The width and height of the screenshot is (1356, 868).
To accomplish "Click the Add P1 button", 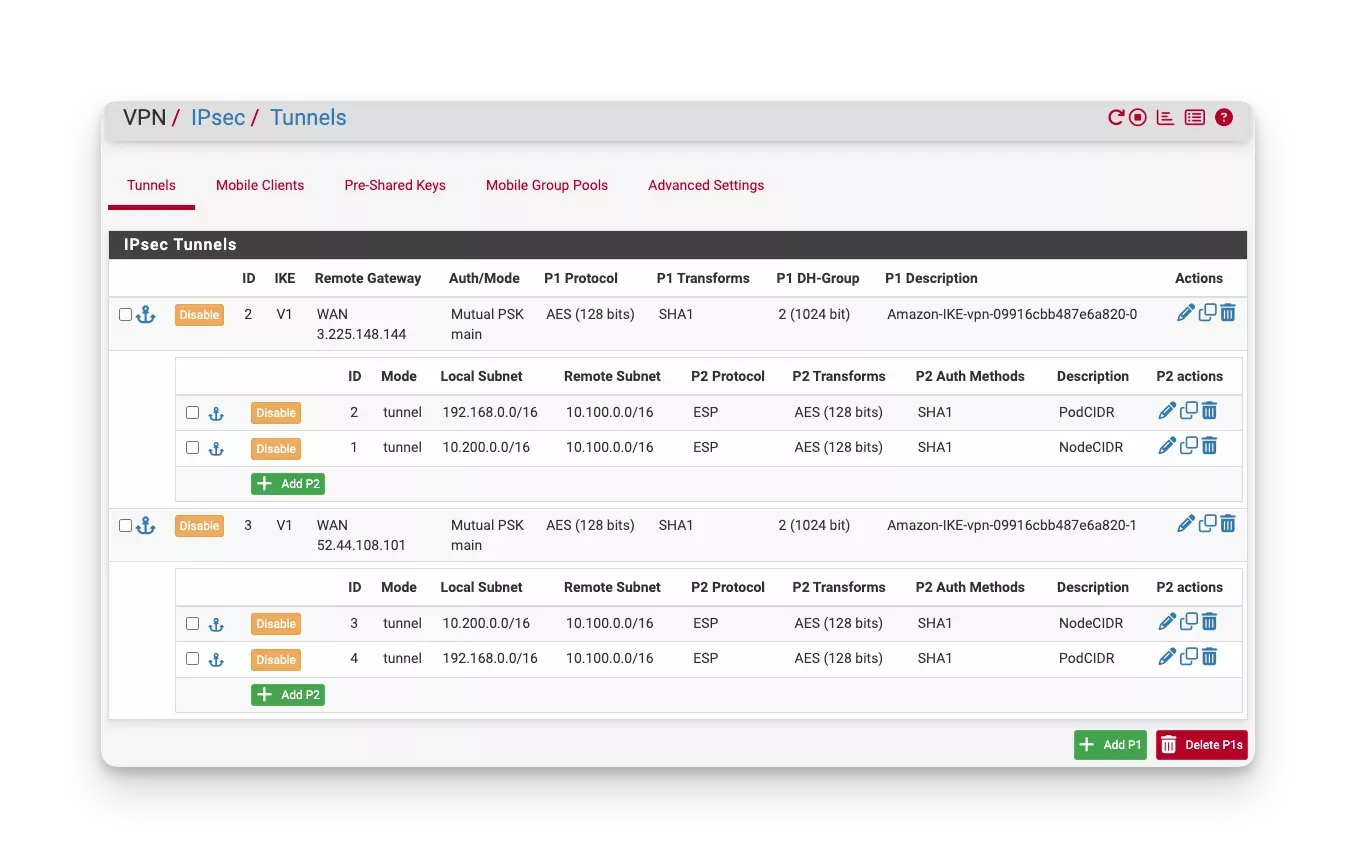I will (1110, 744).
